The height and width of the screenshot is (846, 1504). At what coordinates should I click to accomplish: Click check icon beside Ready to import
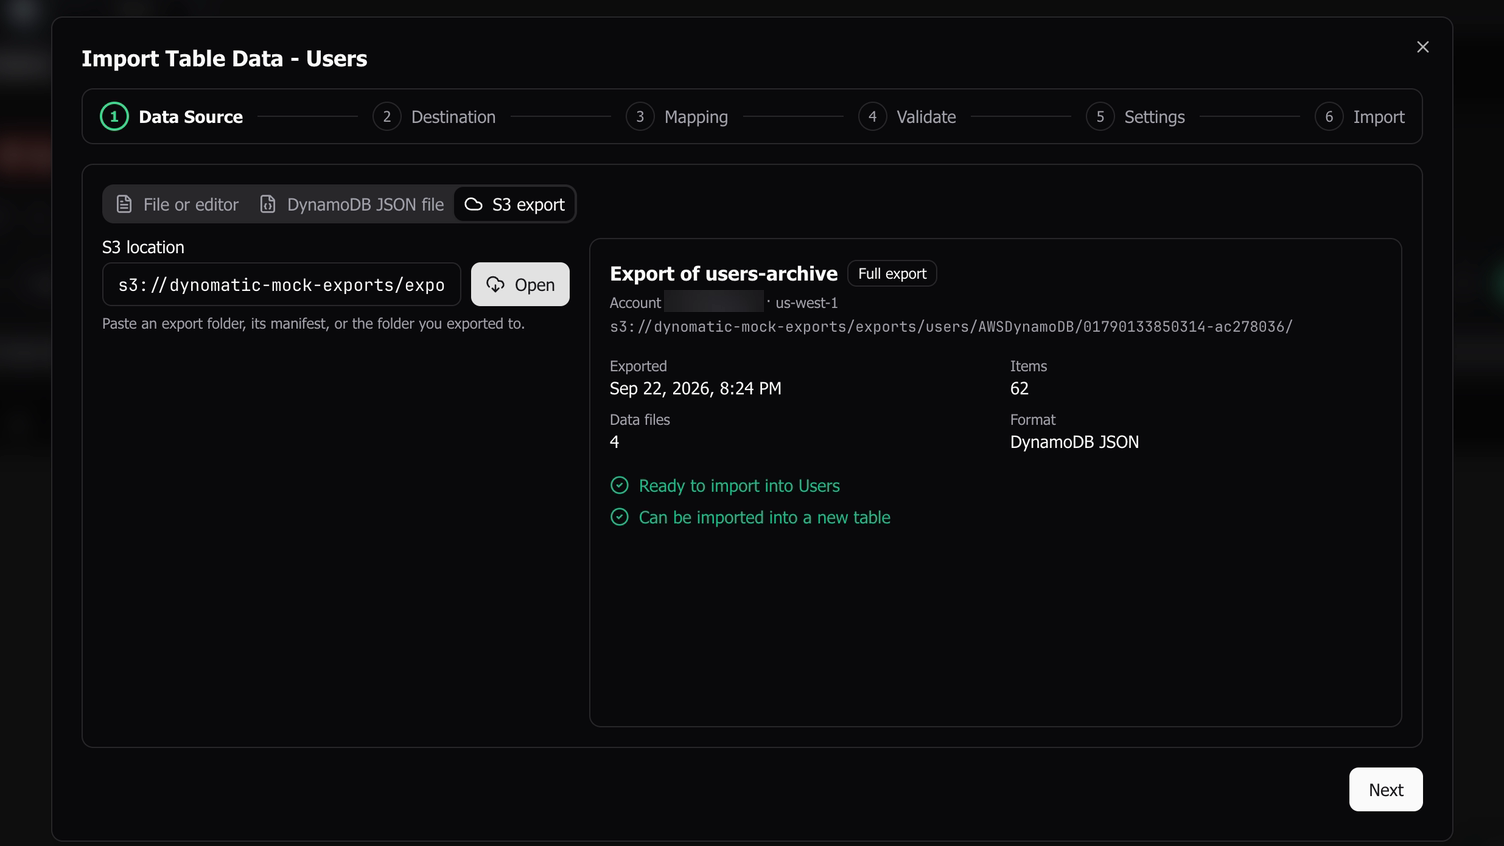pos(620,486)
